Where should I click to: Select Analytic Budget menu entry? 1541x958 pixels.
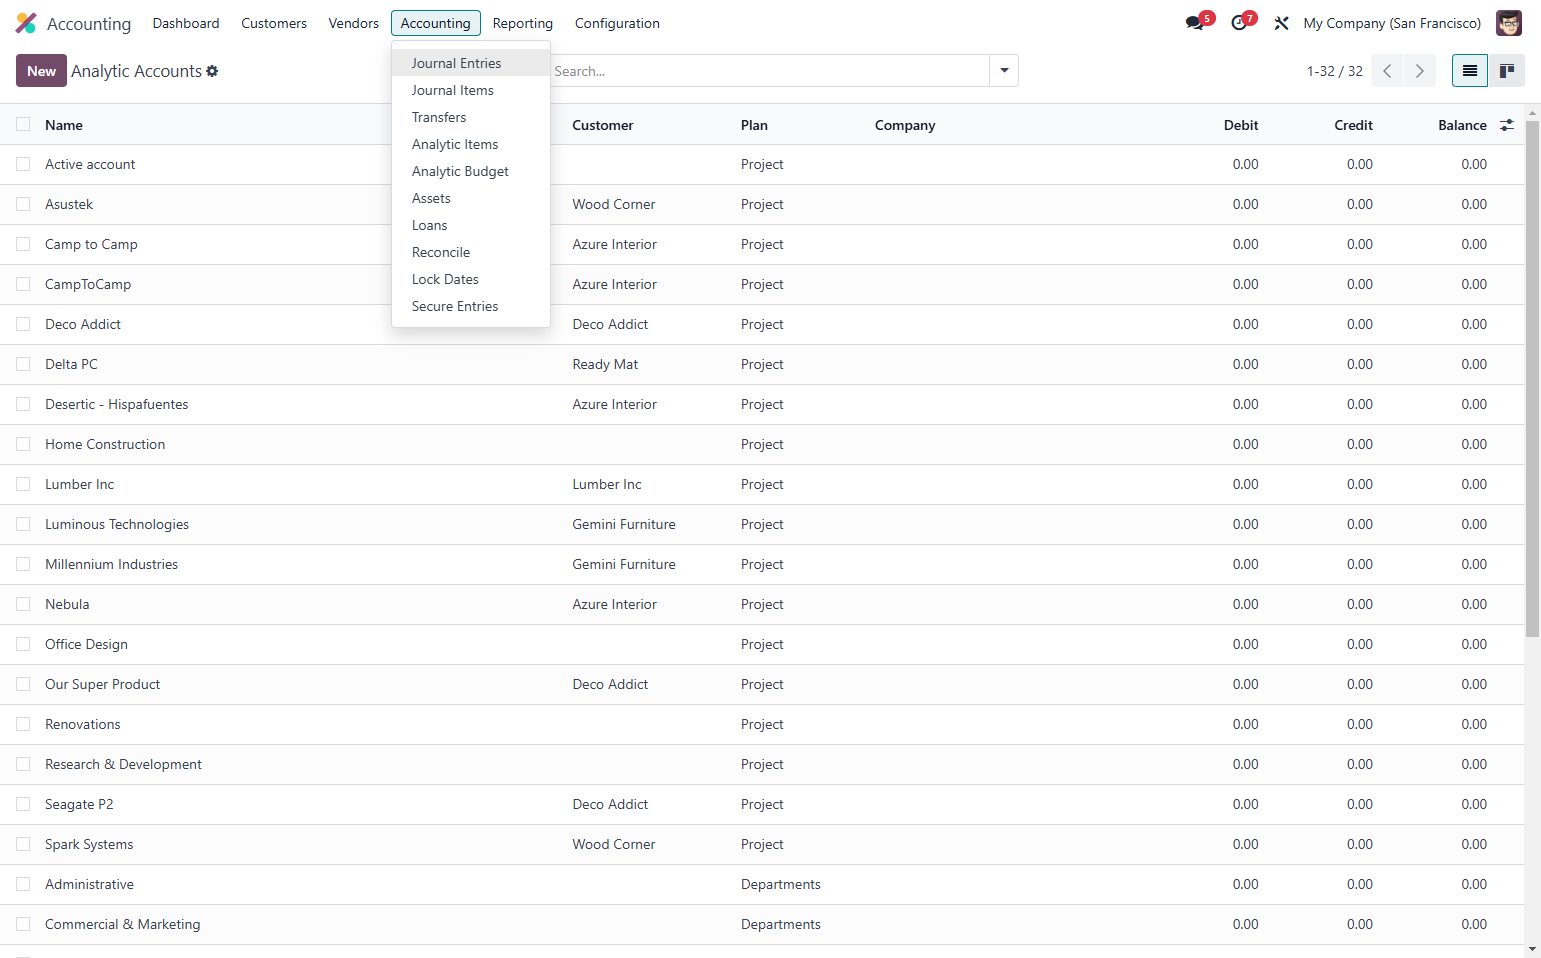(x=471, y=171)
